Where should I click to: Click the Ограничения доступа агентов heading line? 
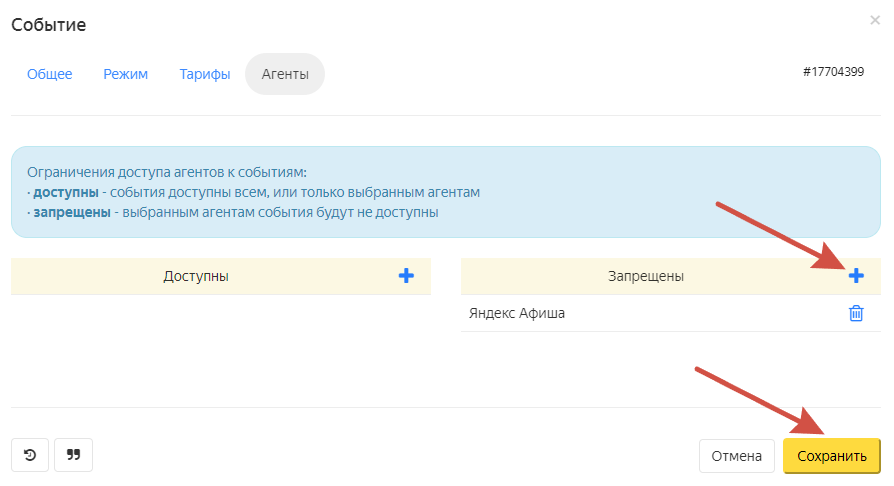167,172
